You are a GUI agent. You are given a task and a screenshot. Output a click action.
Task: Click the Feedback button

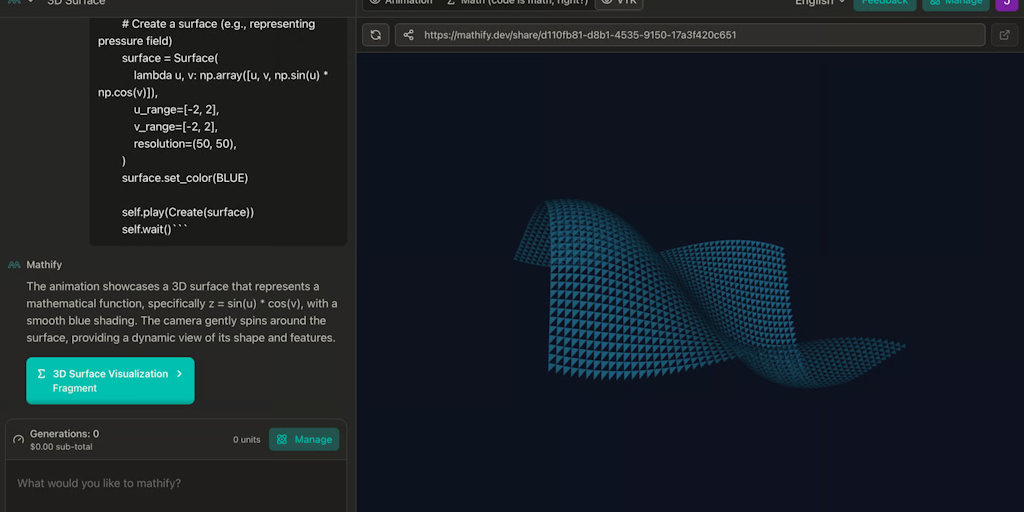tap(884, 2)
